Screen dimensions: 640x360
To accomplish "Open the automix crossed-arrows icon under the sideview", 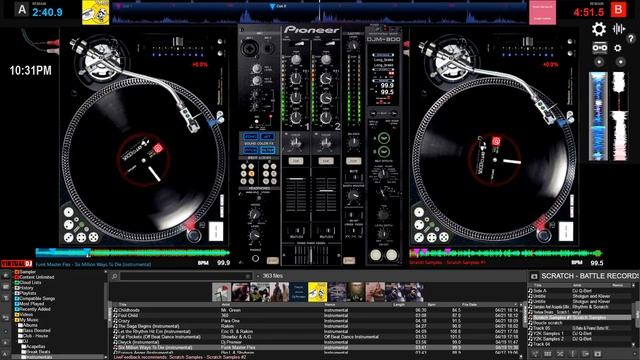I will 560,354.
